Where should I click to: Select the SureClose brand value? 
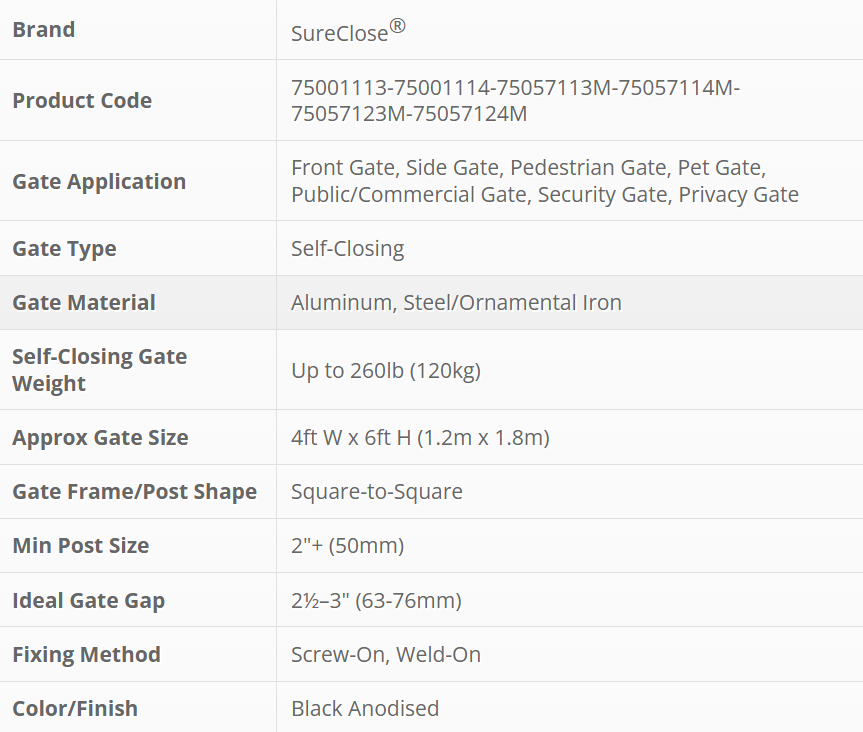pyautogui.click(x=339, y=33)
